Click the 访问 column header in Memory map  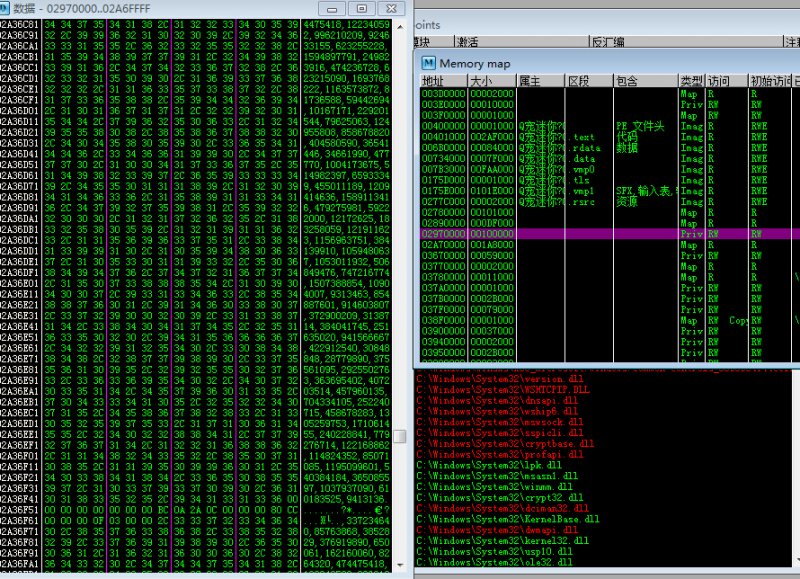tap(727, 81)
